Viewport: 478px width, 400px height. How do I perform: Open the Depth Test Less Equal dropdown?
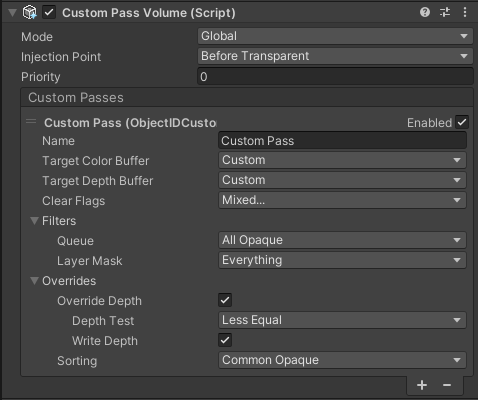342,320
